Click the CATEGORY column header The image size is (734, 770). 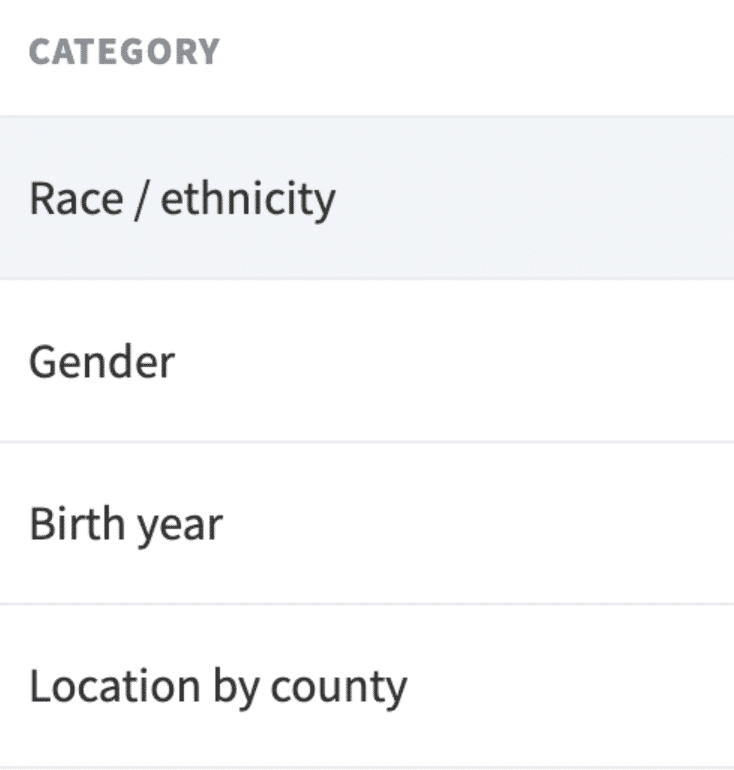point(124,51)
